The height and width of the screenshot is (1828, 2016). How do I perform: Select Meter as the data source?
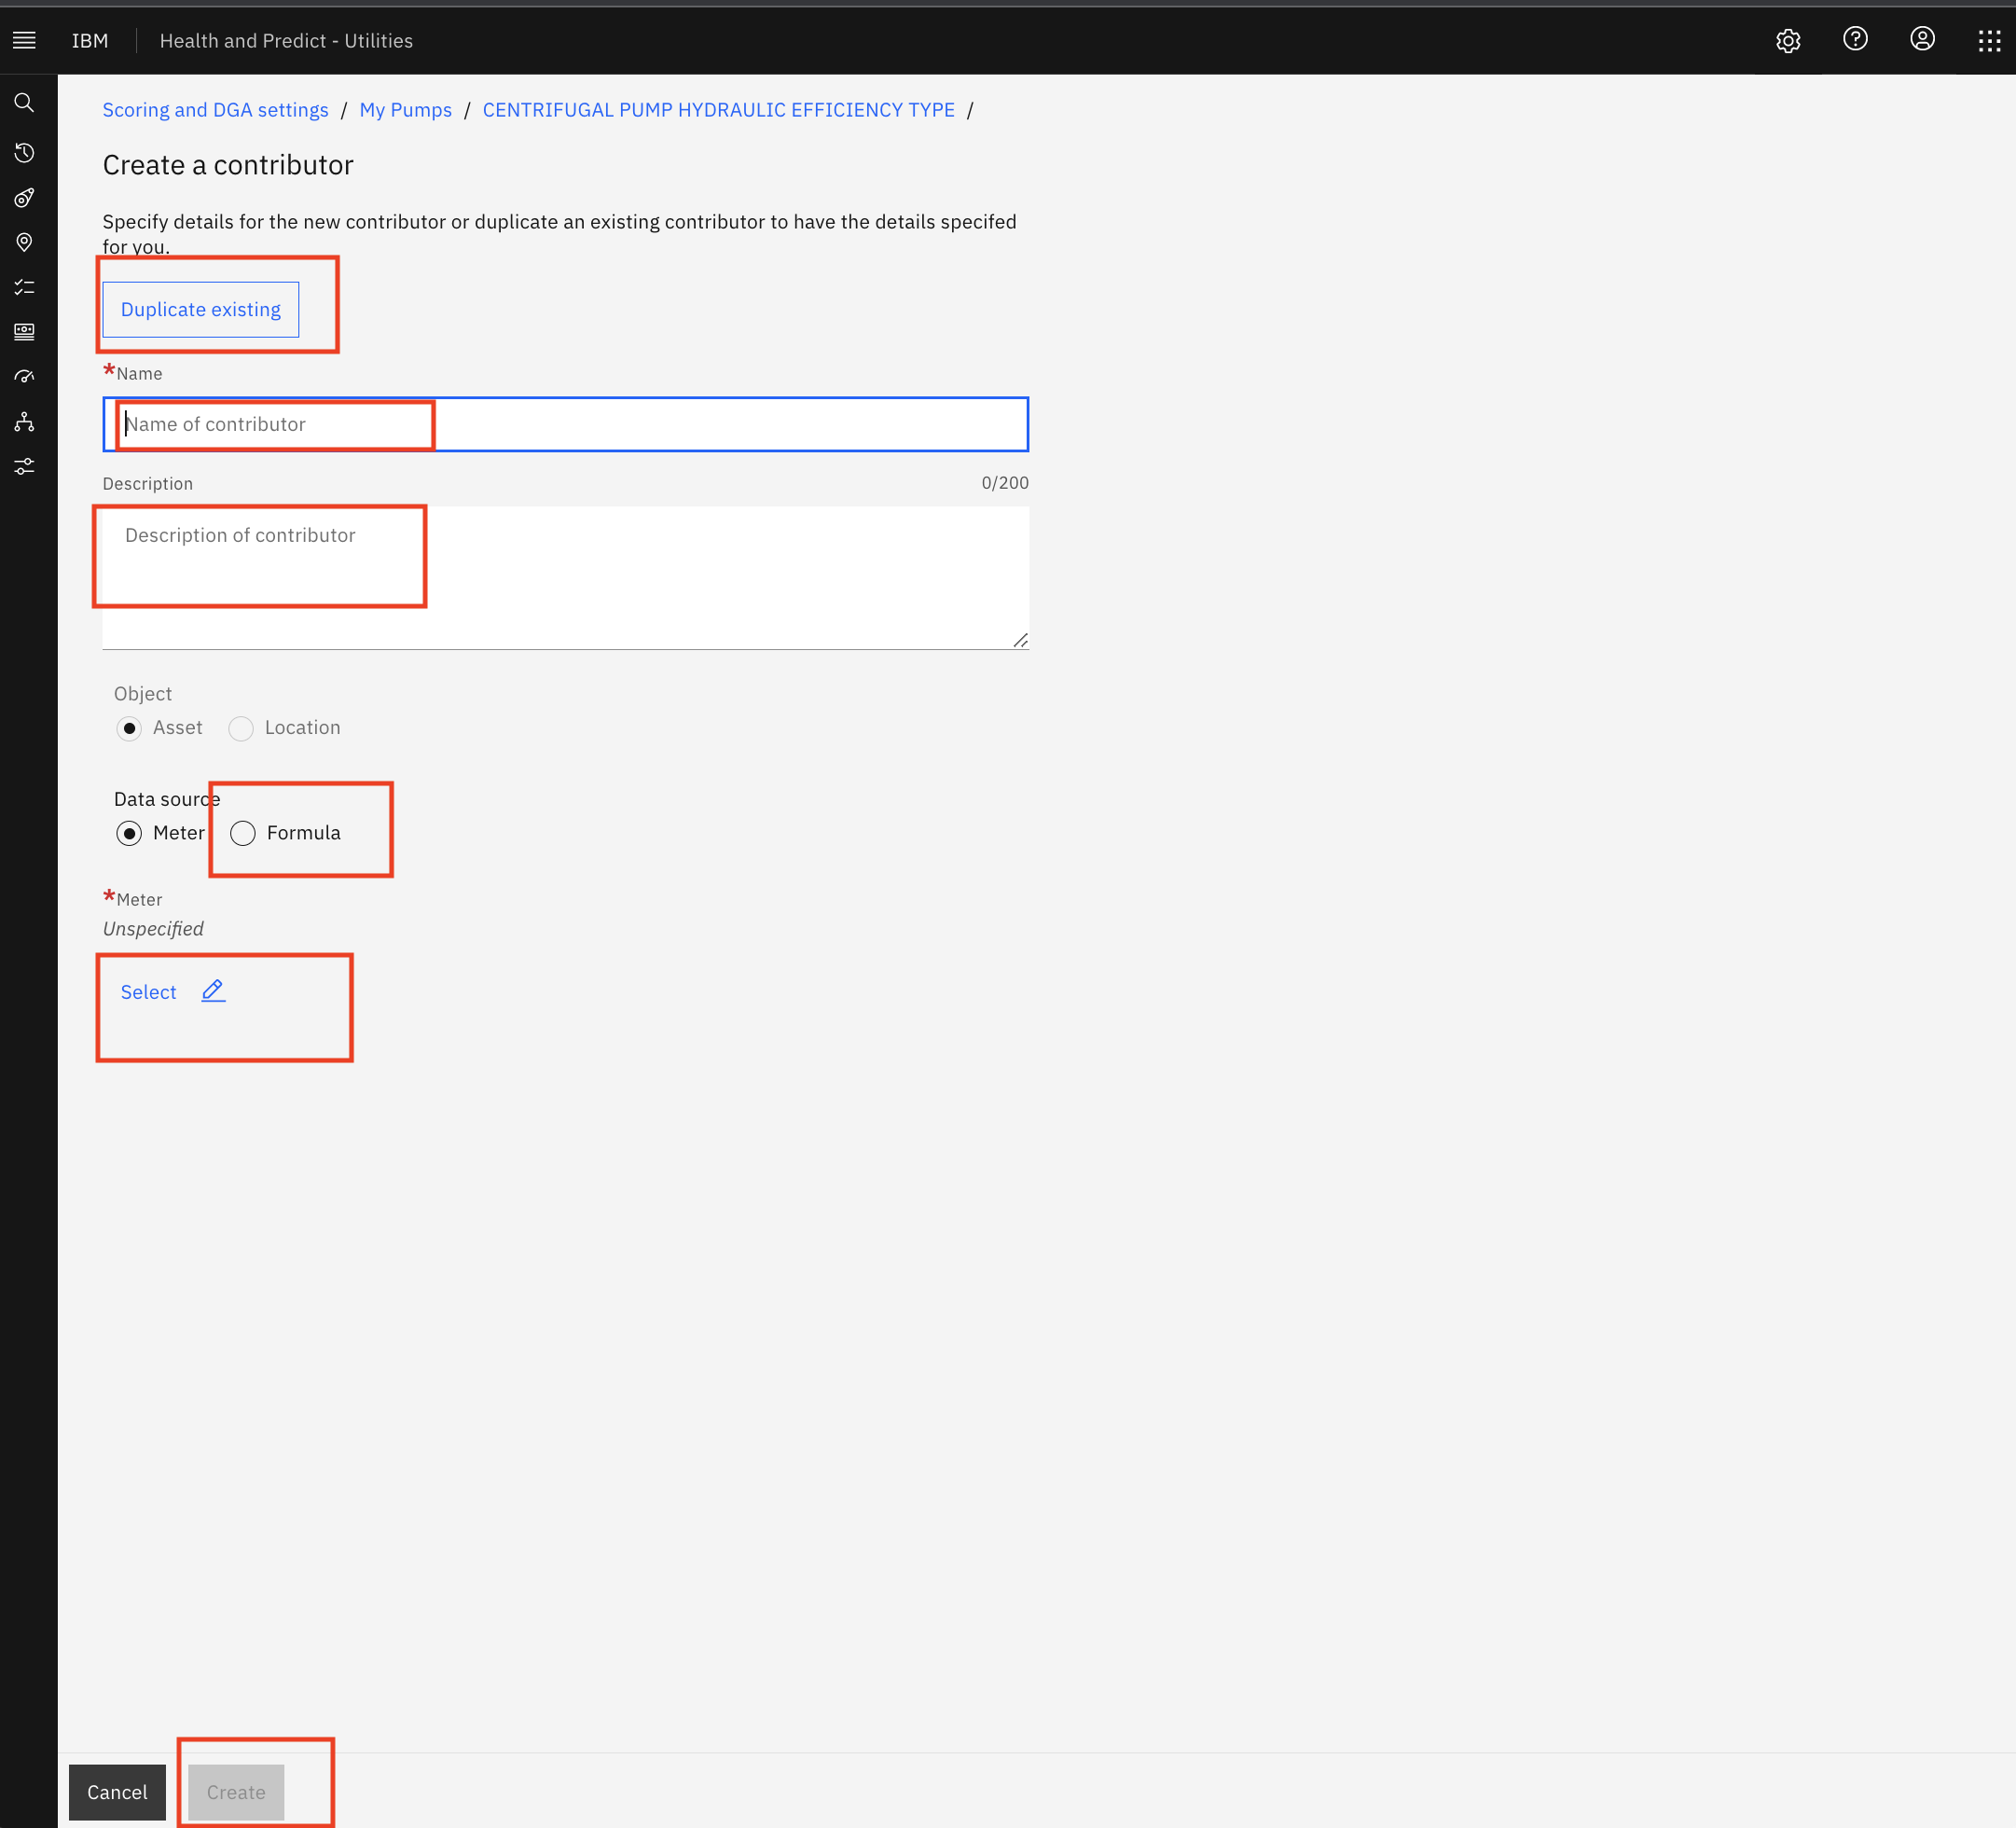[129, 833]
